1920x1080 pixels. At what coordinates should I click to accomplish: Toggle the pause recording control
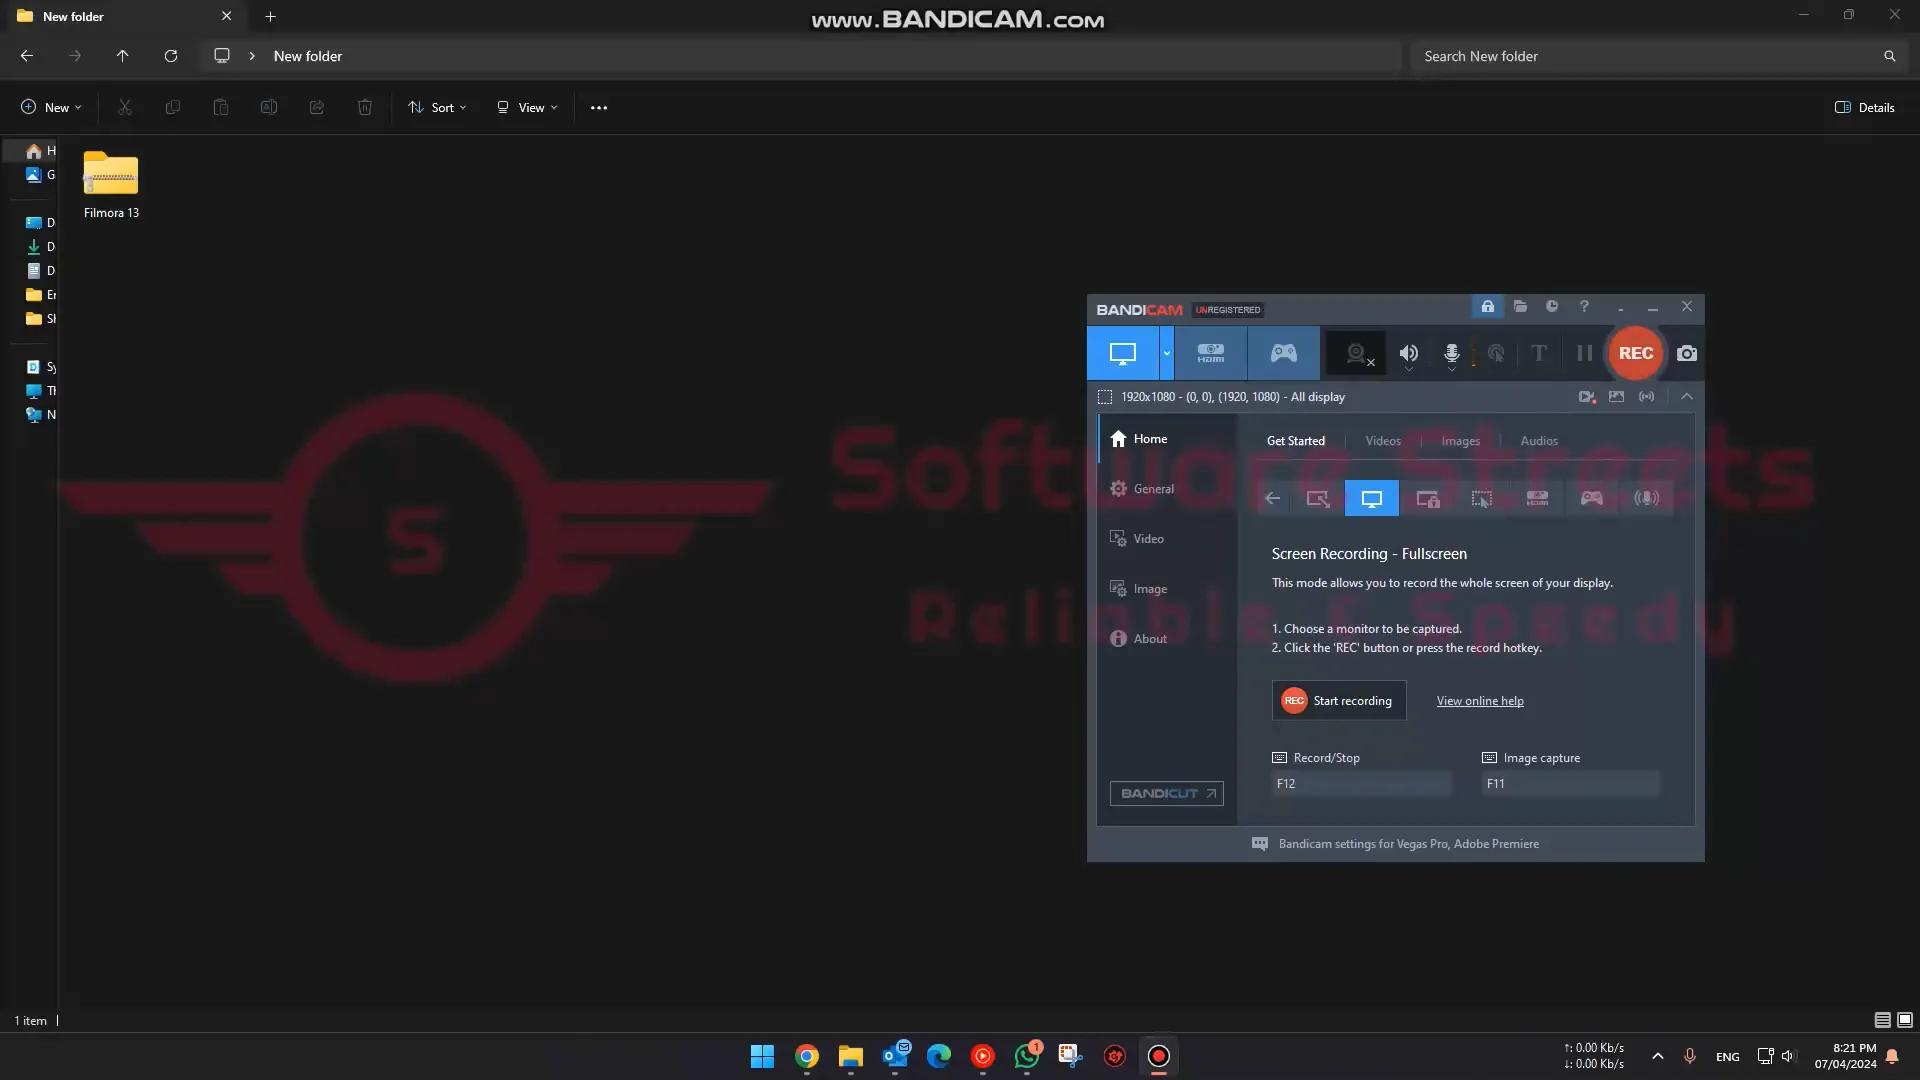click(x=1584, y=353)
